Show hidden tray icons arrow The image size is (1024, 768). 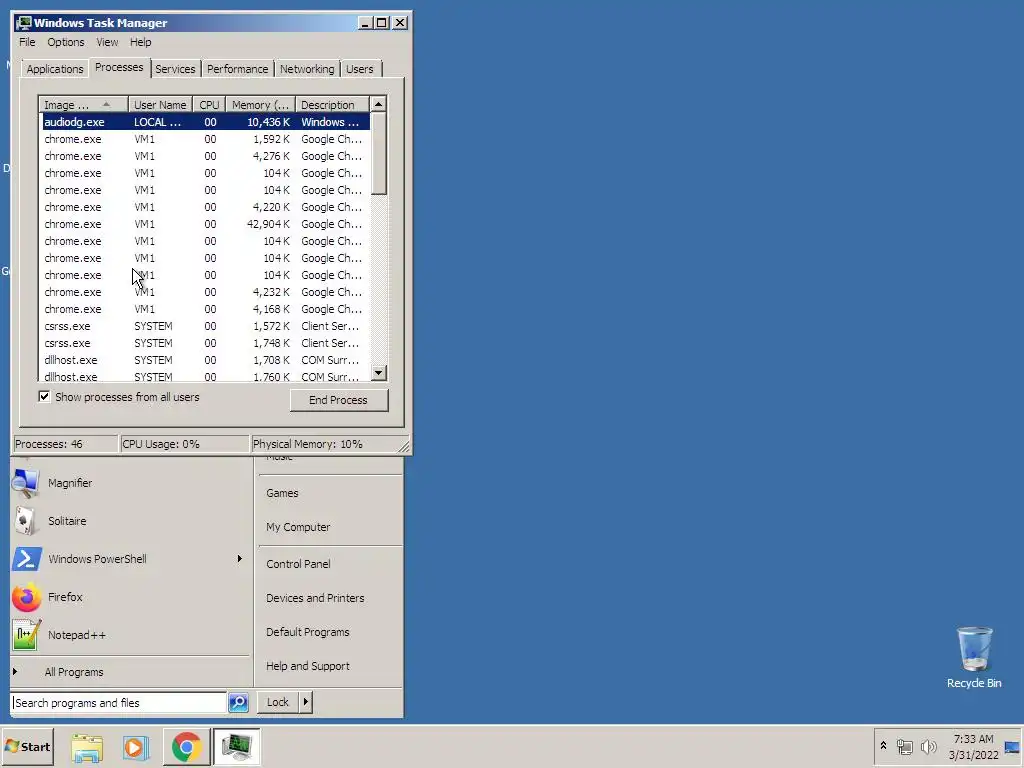click(x=883, y=746)
